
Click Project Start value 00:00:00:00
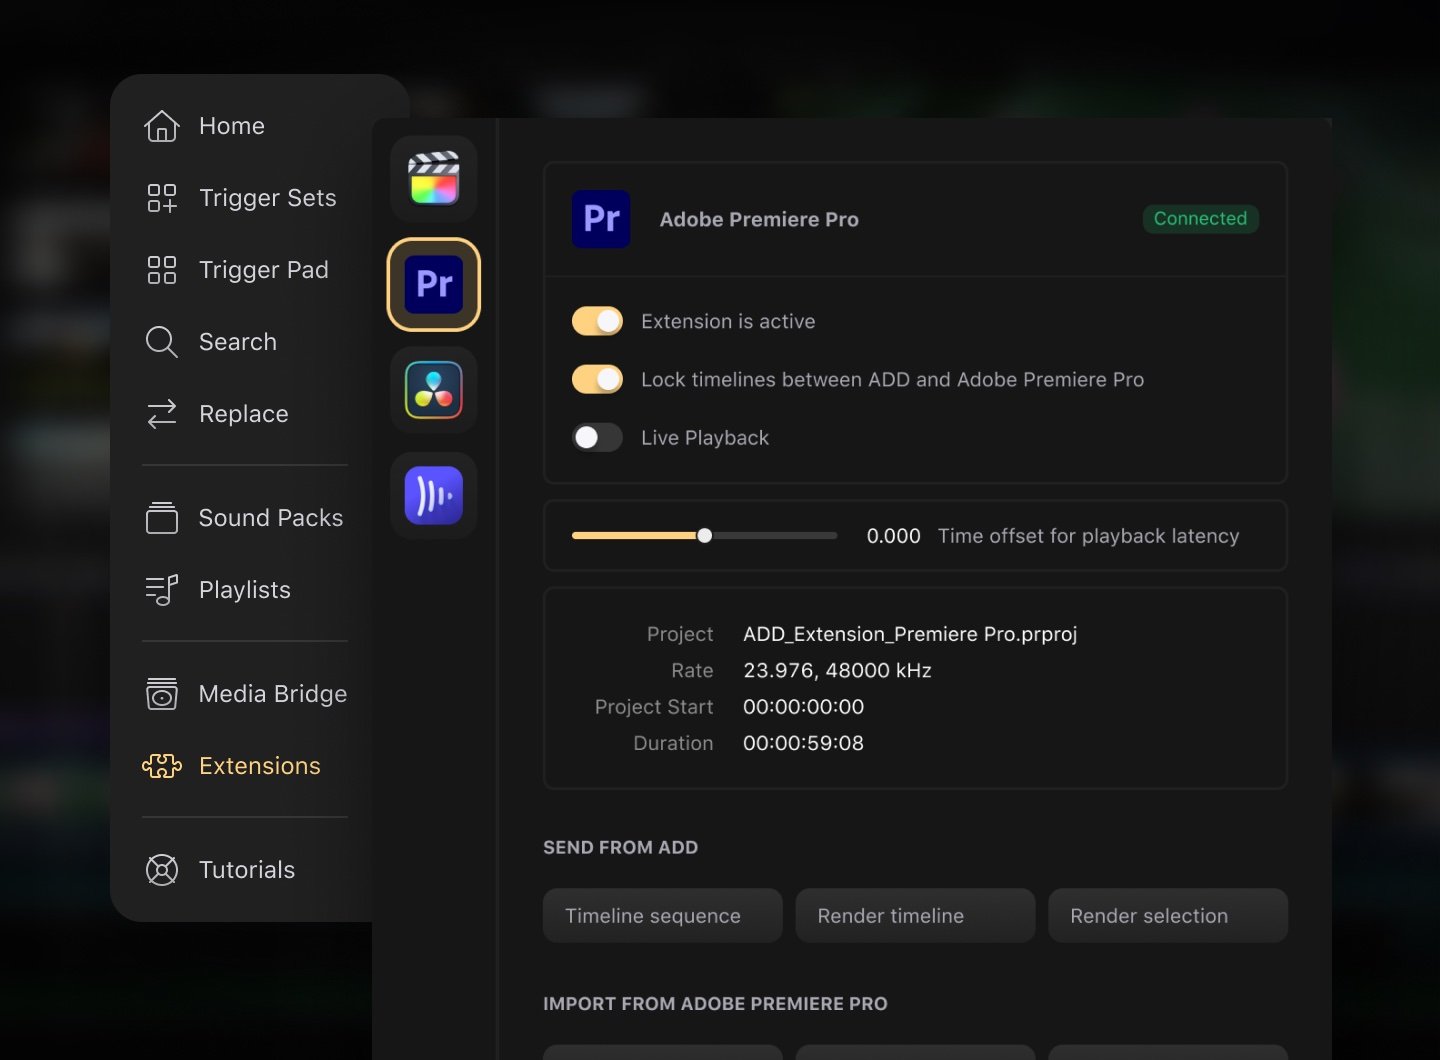pos(804,707)
